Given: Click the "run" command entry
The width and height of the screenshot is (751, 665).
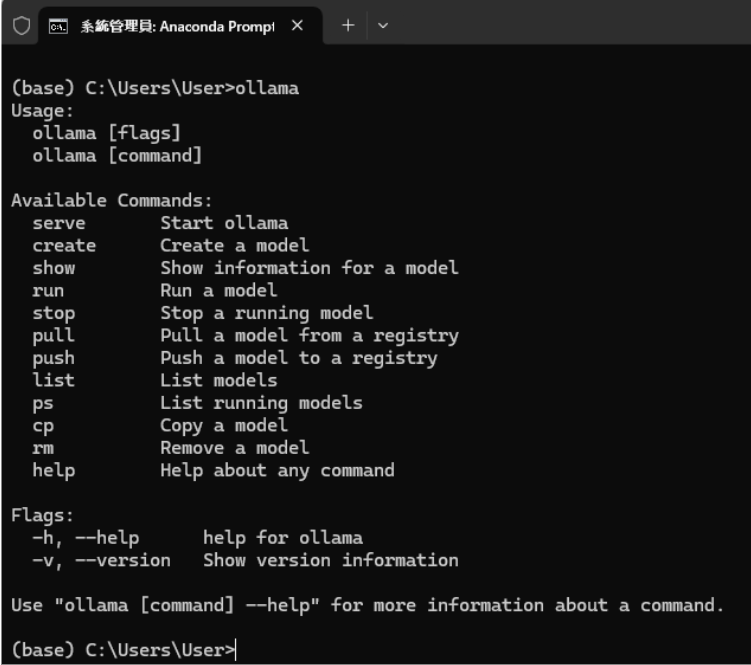Looking at the screenshot, I should tap(48, 290).
